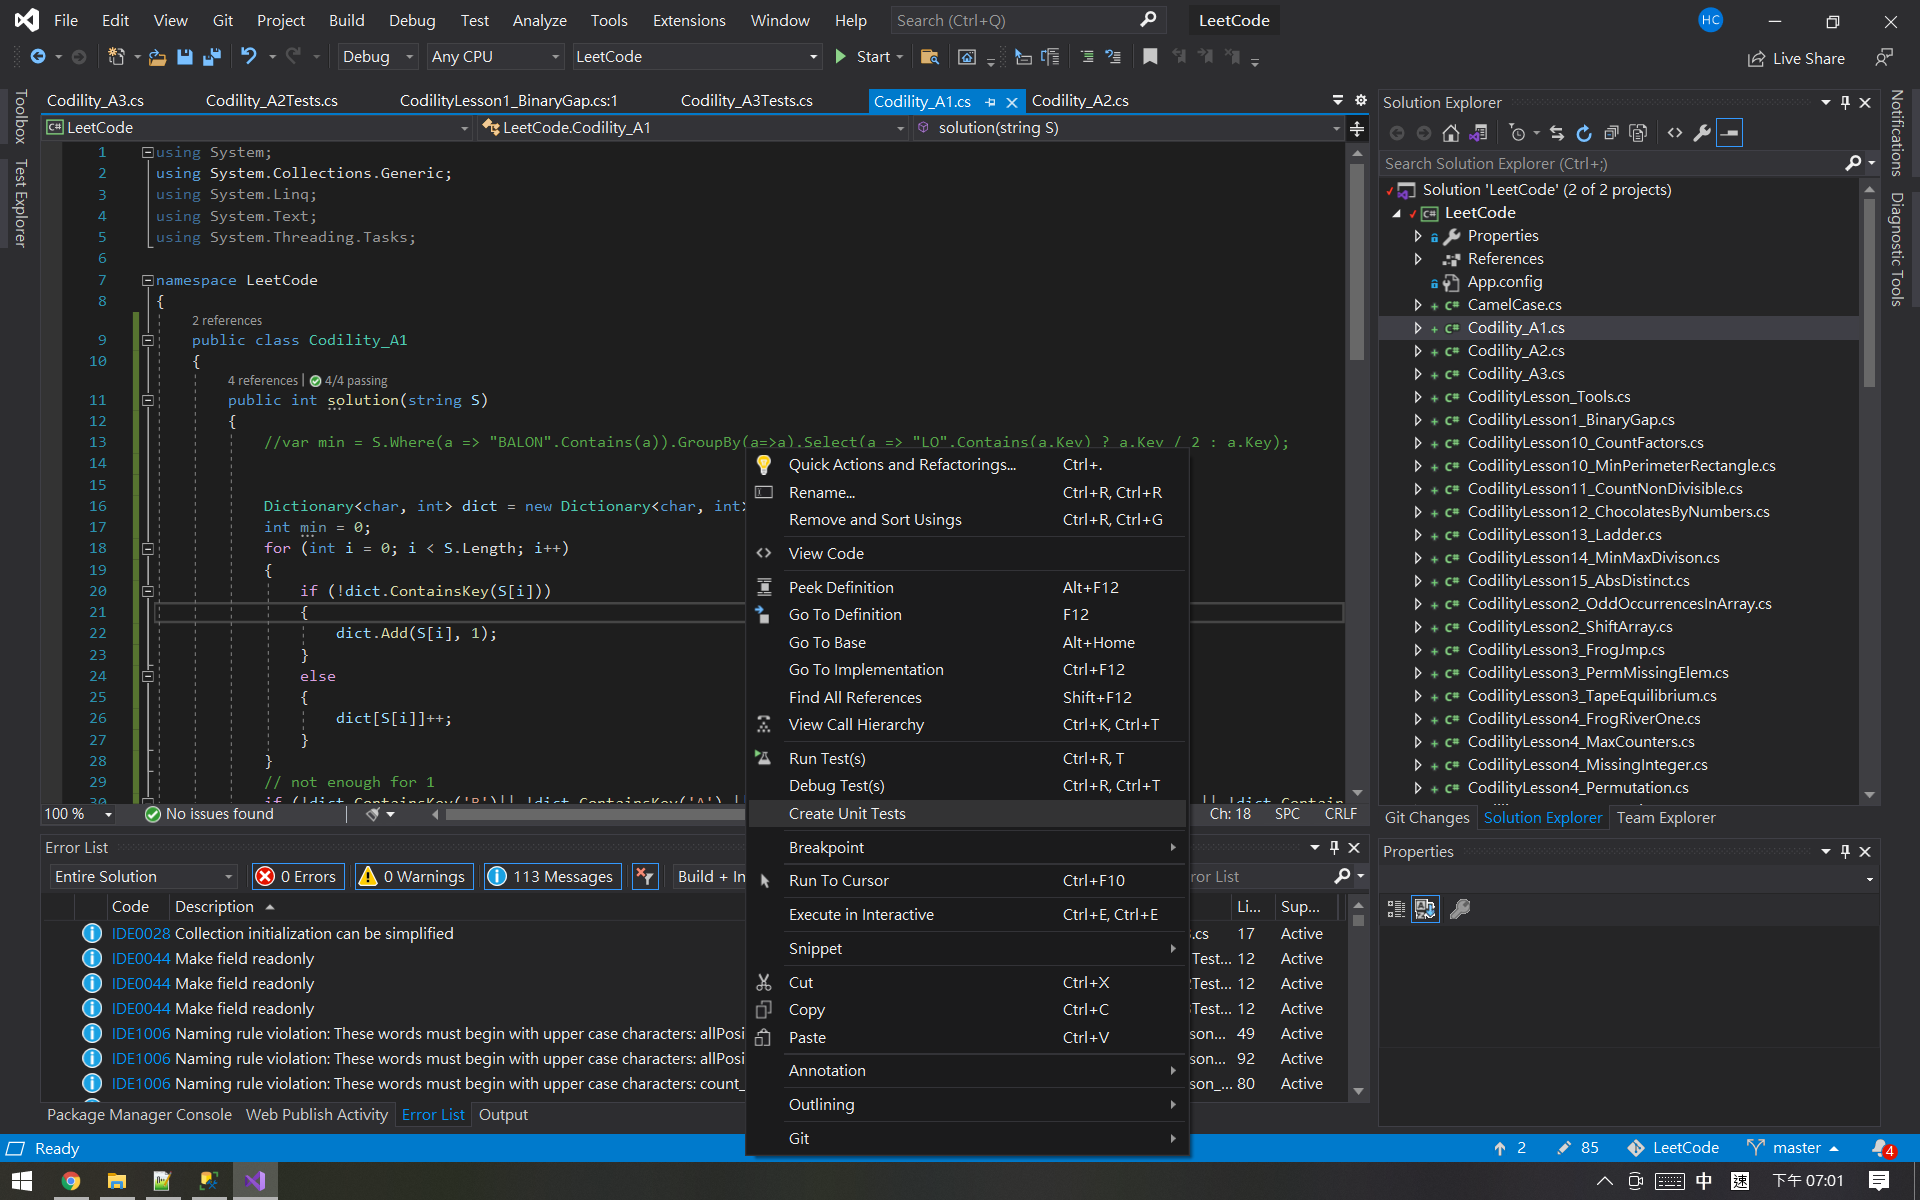Toggle the 0 Errors filter
The width and height of the screenshot is (1920, 1200).
[x=298, y=876]
